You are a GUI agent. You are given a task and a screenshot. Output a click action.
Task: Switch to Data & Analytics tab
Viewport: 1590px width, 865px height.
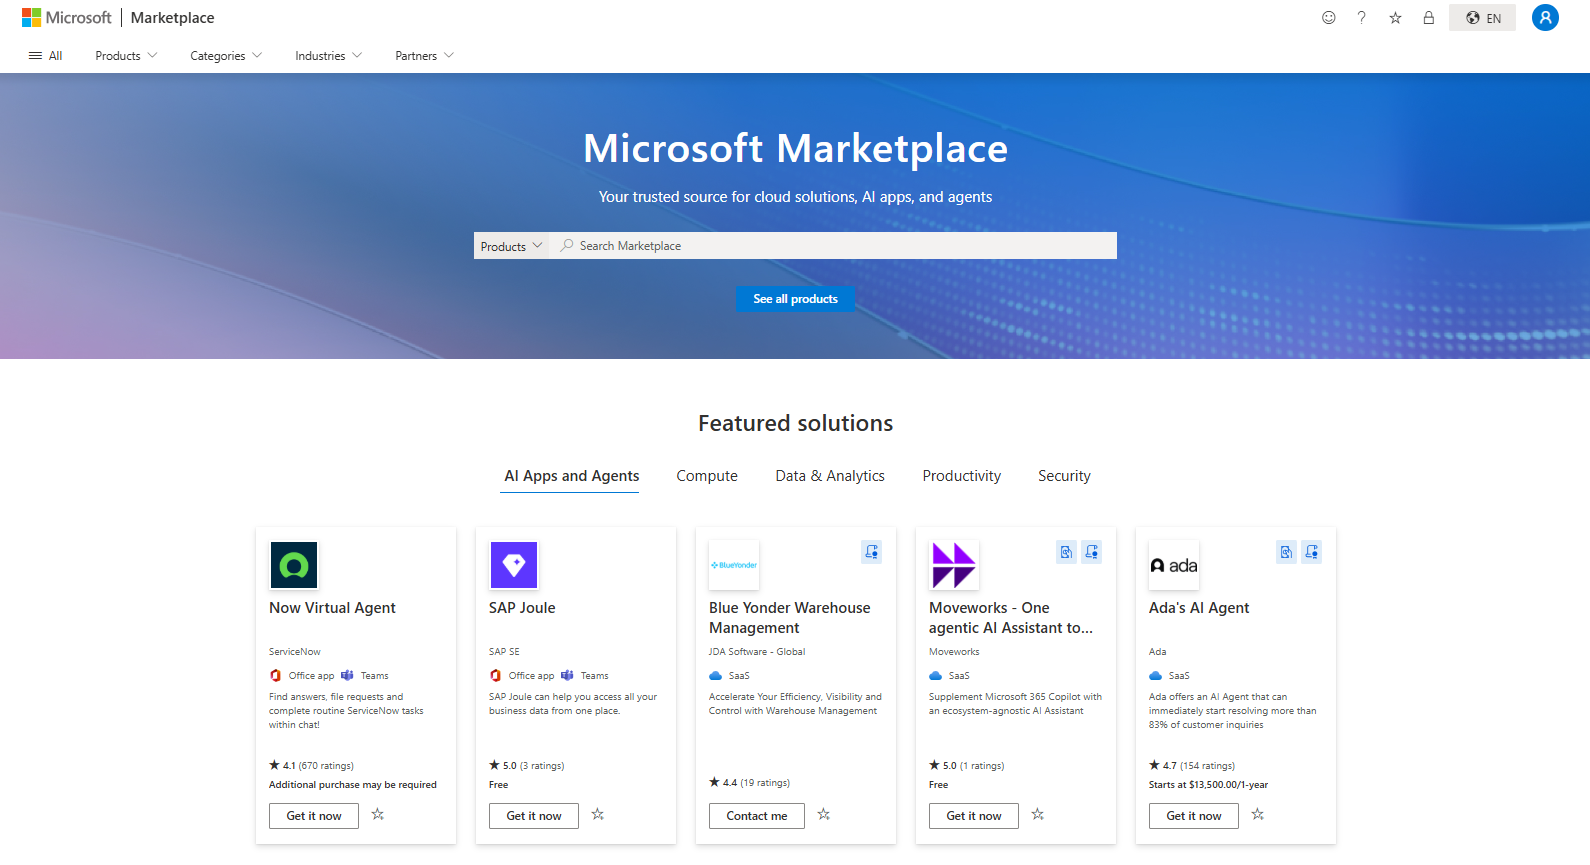(x=830, y=476)
